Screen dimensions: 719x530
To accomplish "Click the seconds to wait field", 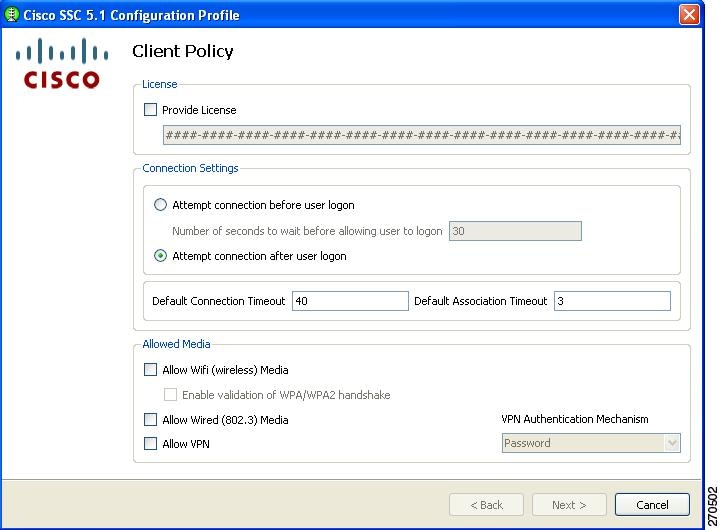I will pyautogui.click(x=515, y=231).
